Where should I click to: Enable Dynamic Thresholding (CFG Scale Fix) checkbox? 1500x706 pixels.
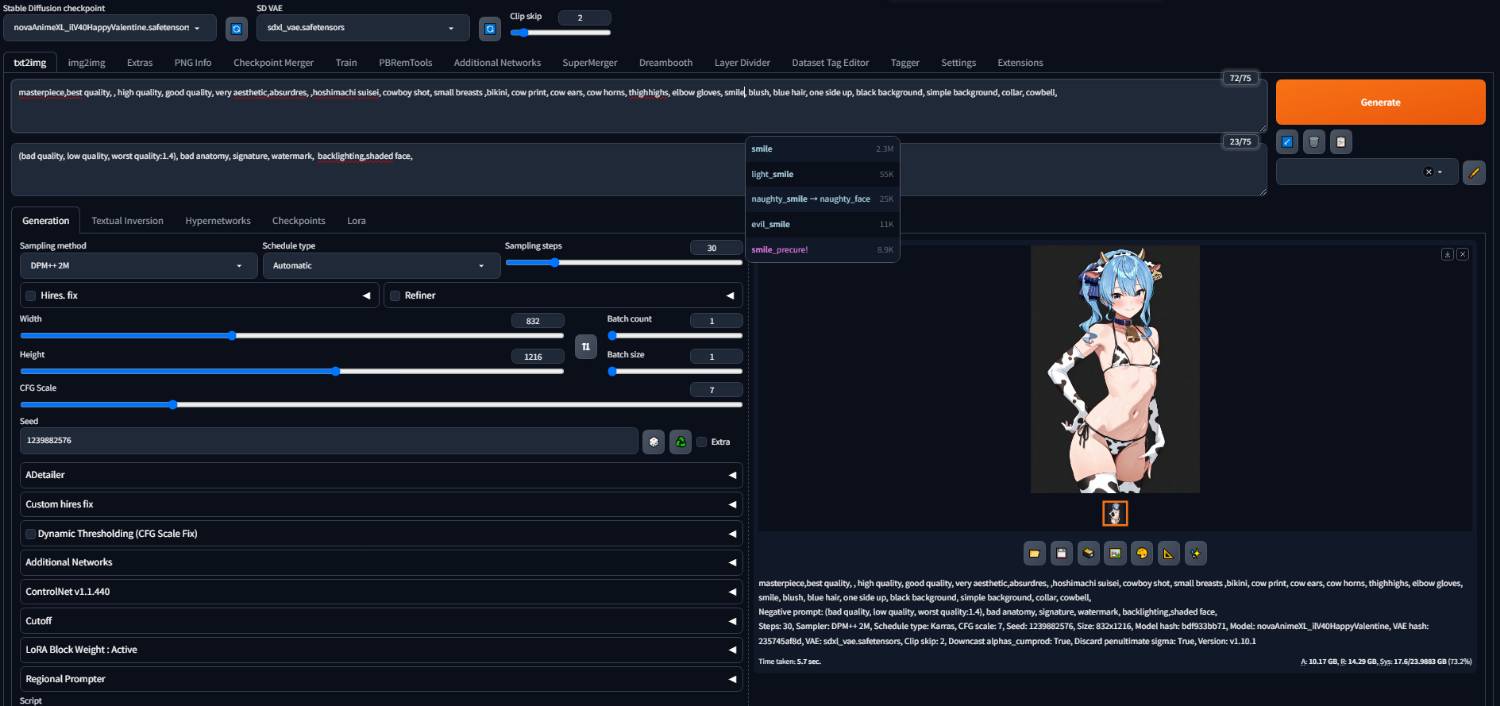31,534
